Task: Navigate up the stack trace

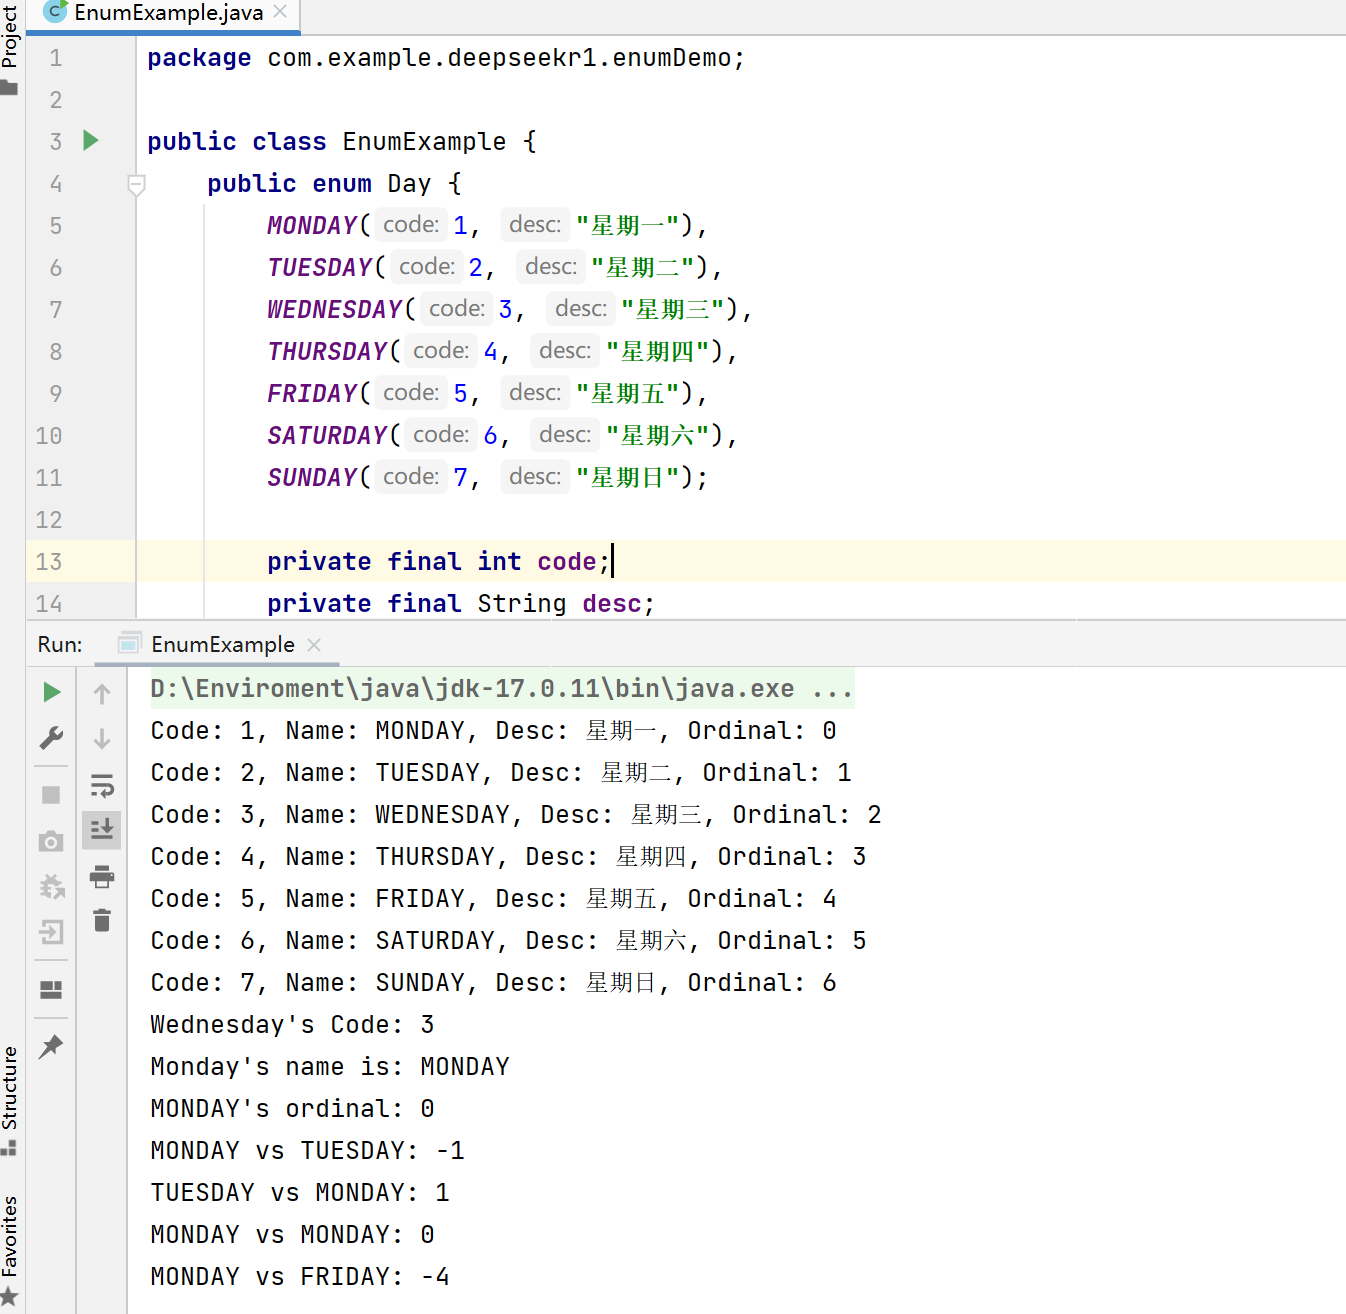Action: [101, 693]
